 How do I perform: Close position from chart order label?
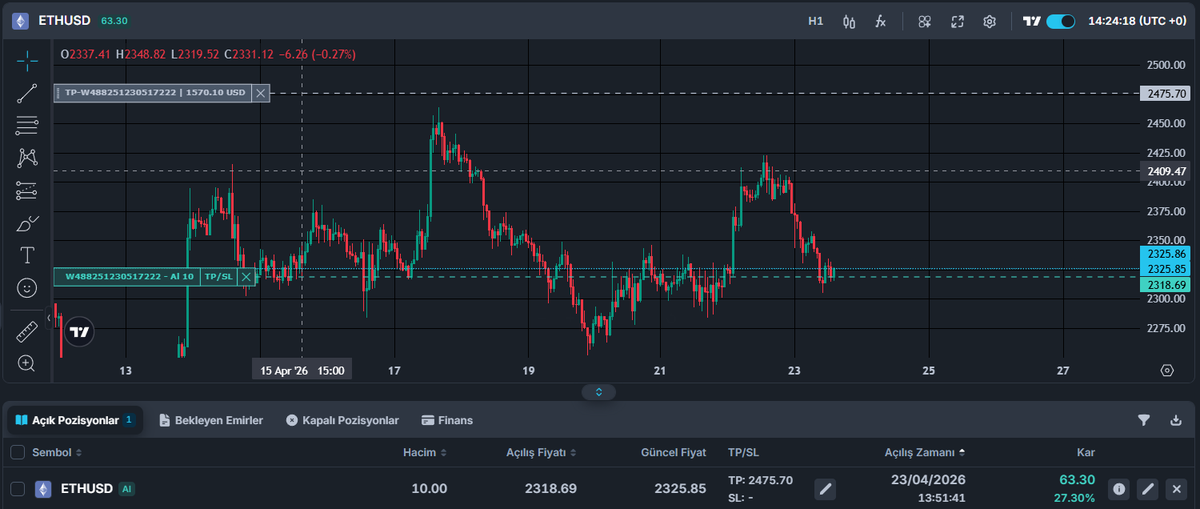245,277
